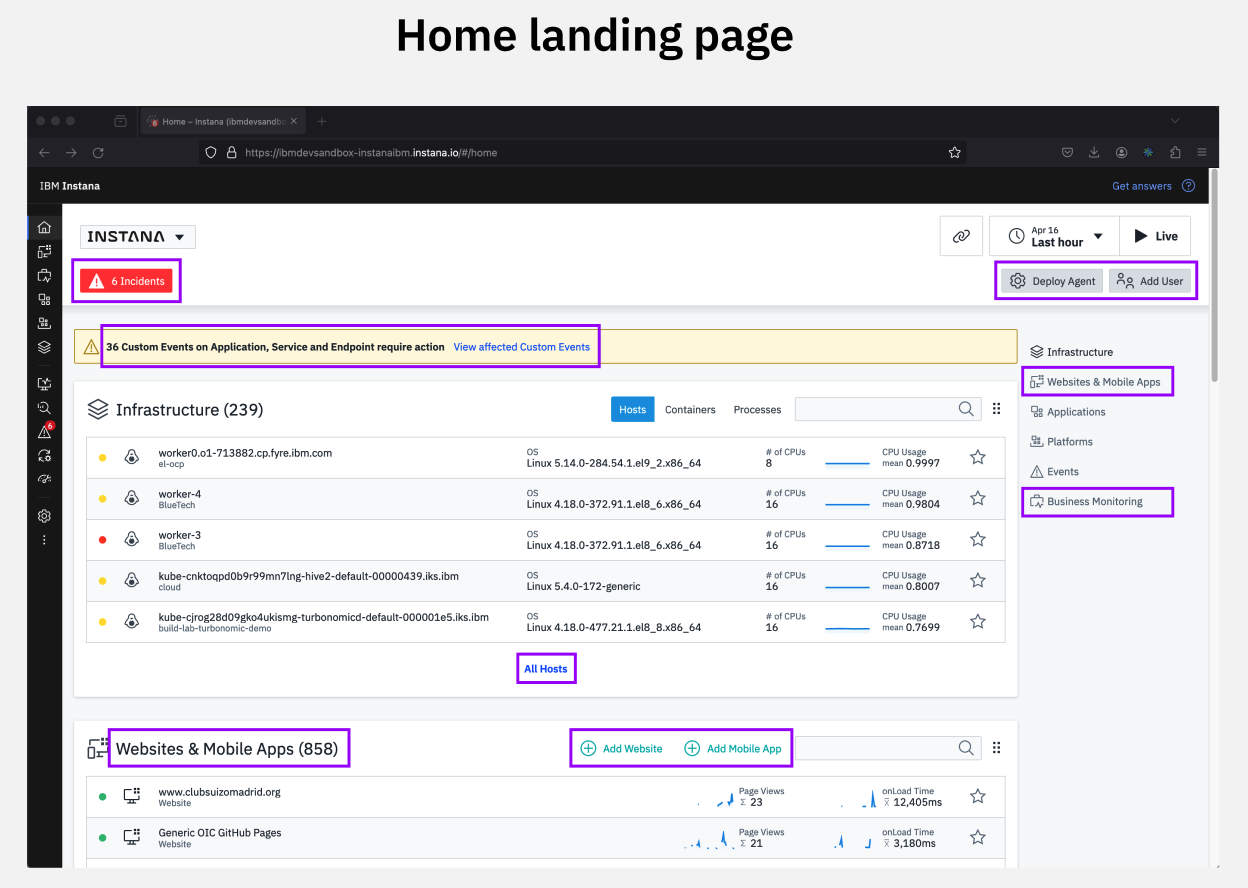Open the Last hour time range dropdown

pos(1054,236)
